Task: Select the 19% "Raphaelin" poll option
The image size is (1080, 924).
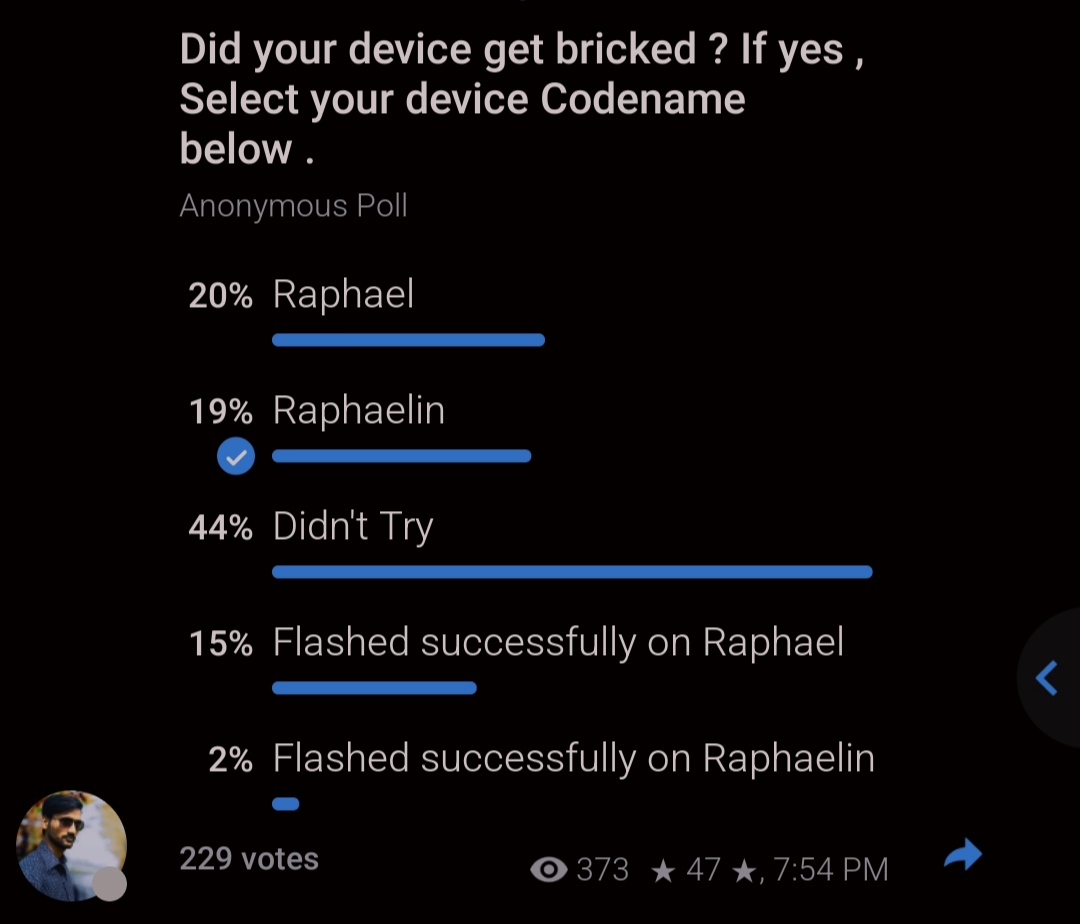Action: [358, 411]
